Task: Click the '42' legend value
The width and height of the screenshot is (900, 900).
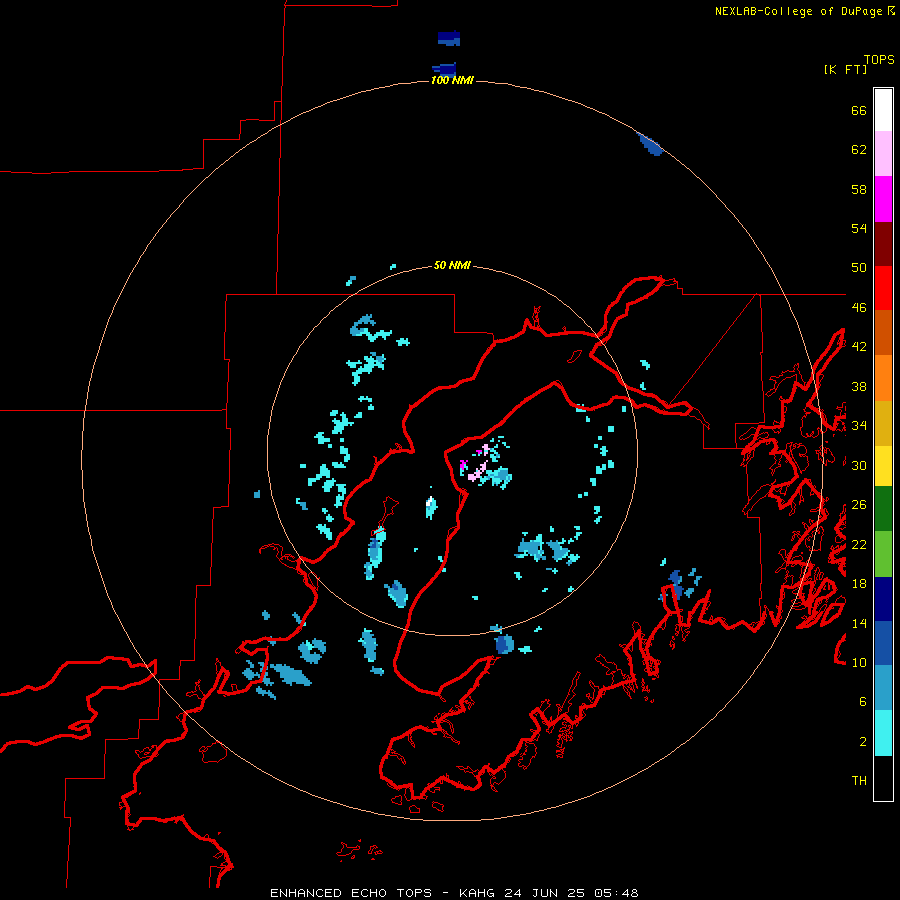Action: tap(859, 347)
